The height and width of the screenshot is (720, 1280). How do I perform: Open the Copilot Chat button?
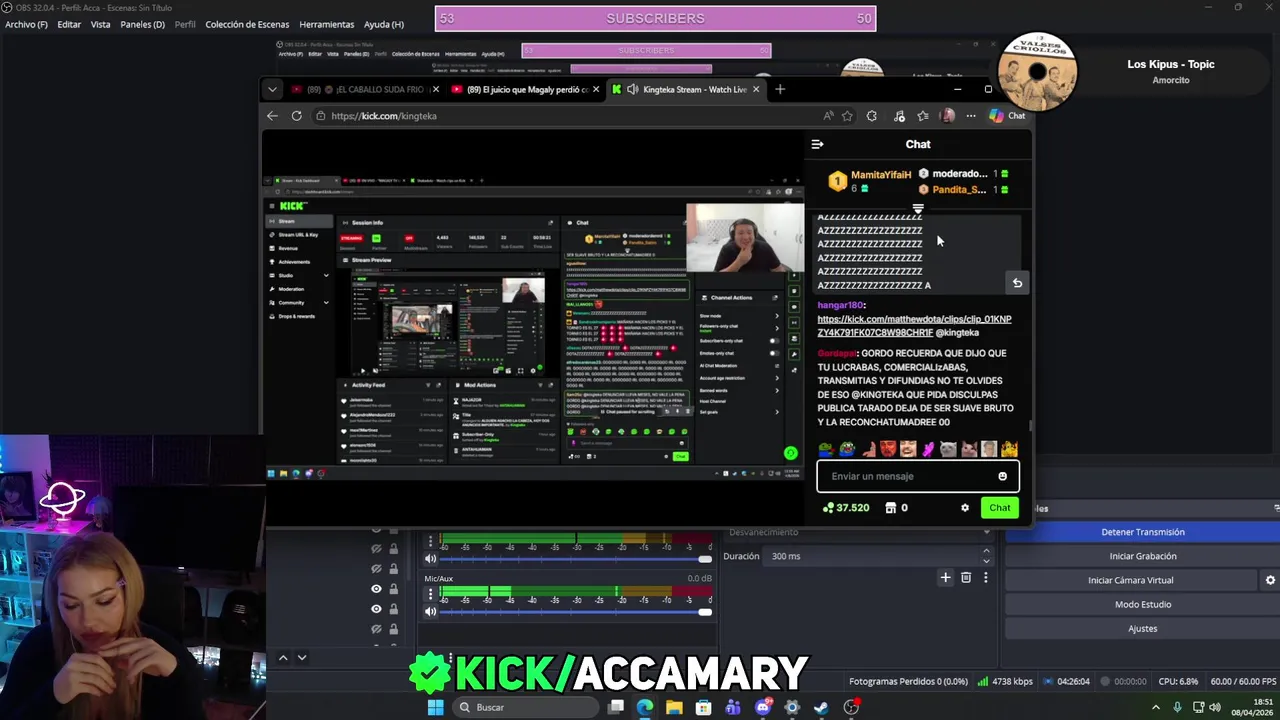[1007, 116]
